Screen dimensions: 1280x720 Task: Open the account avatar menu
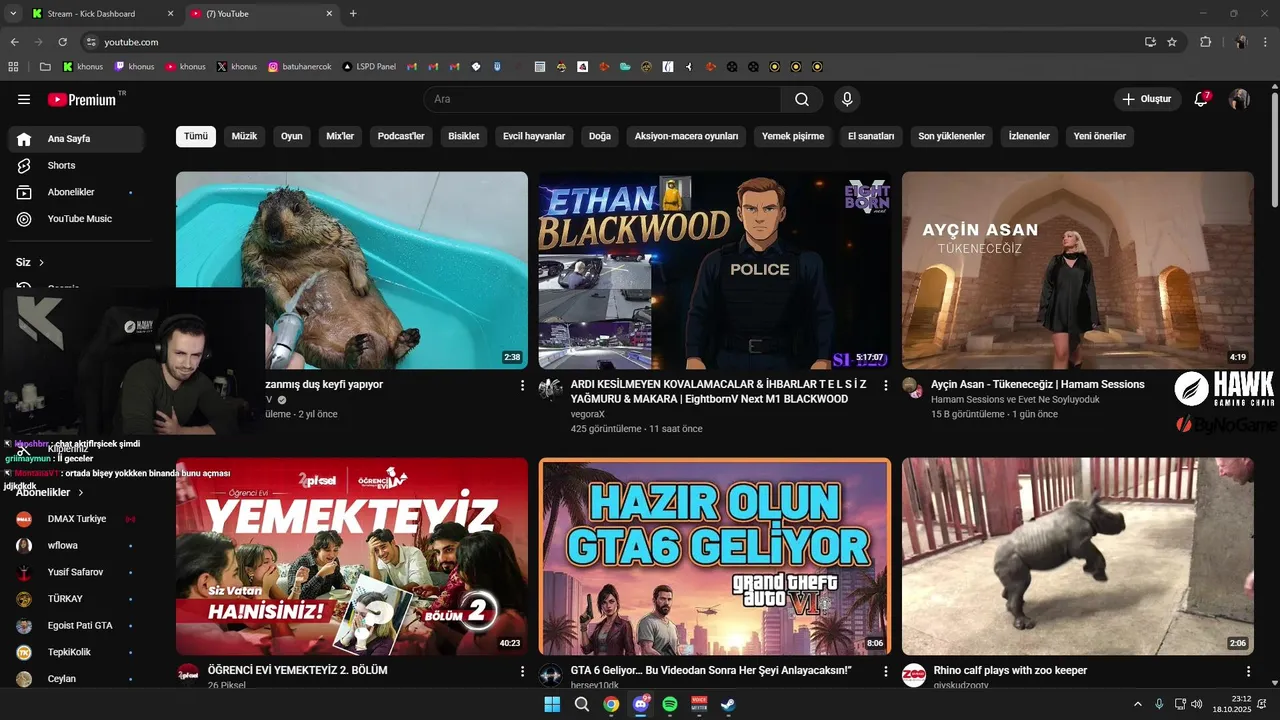[1239, 99]
